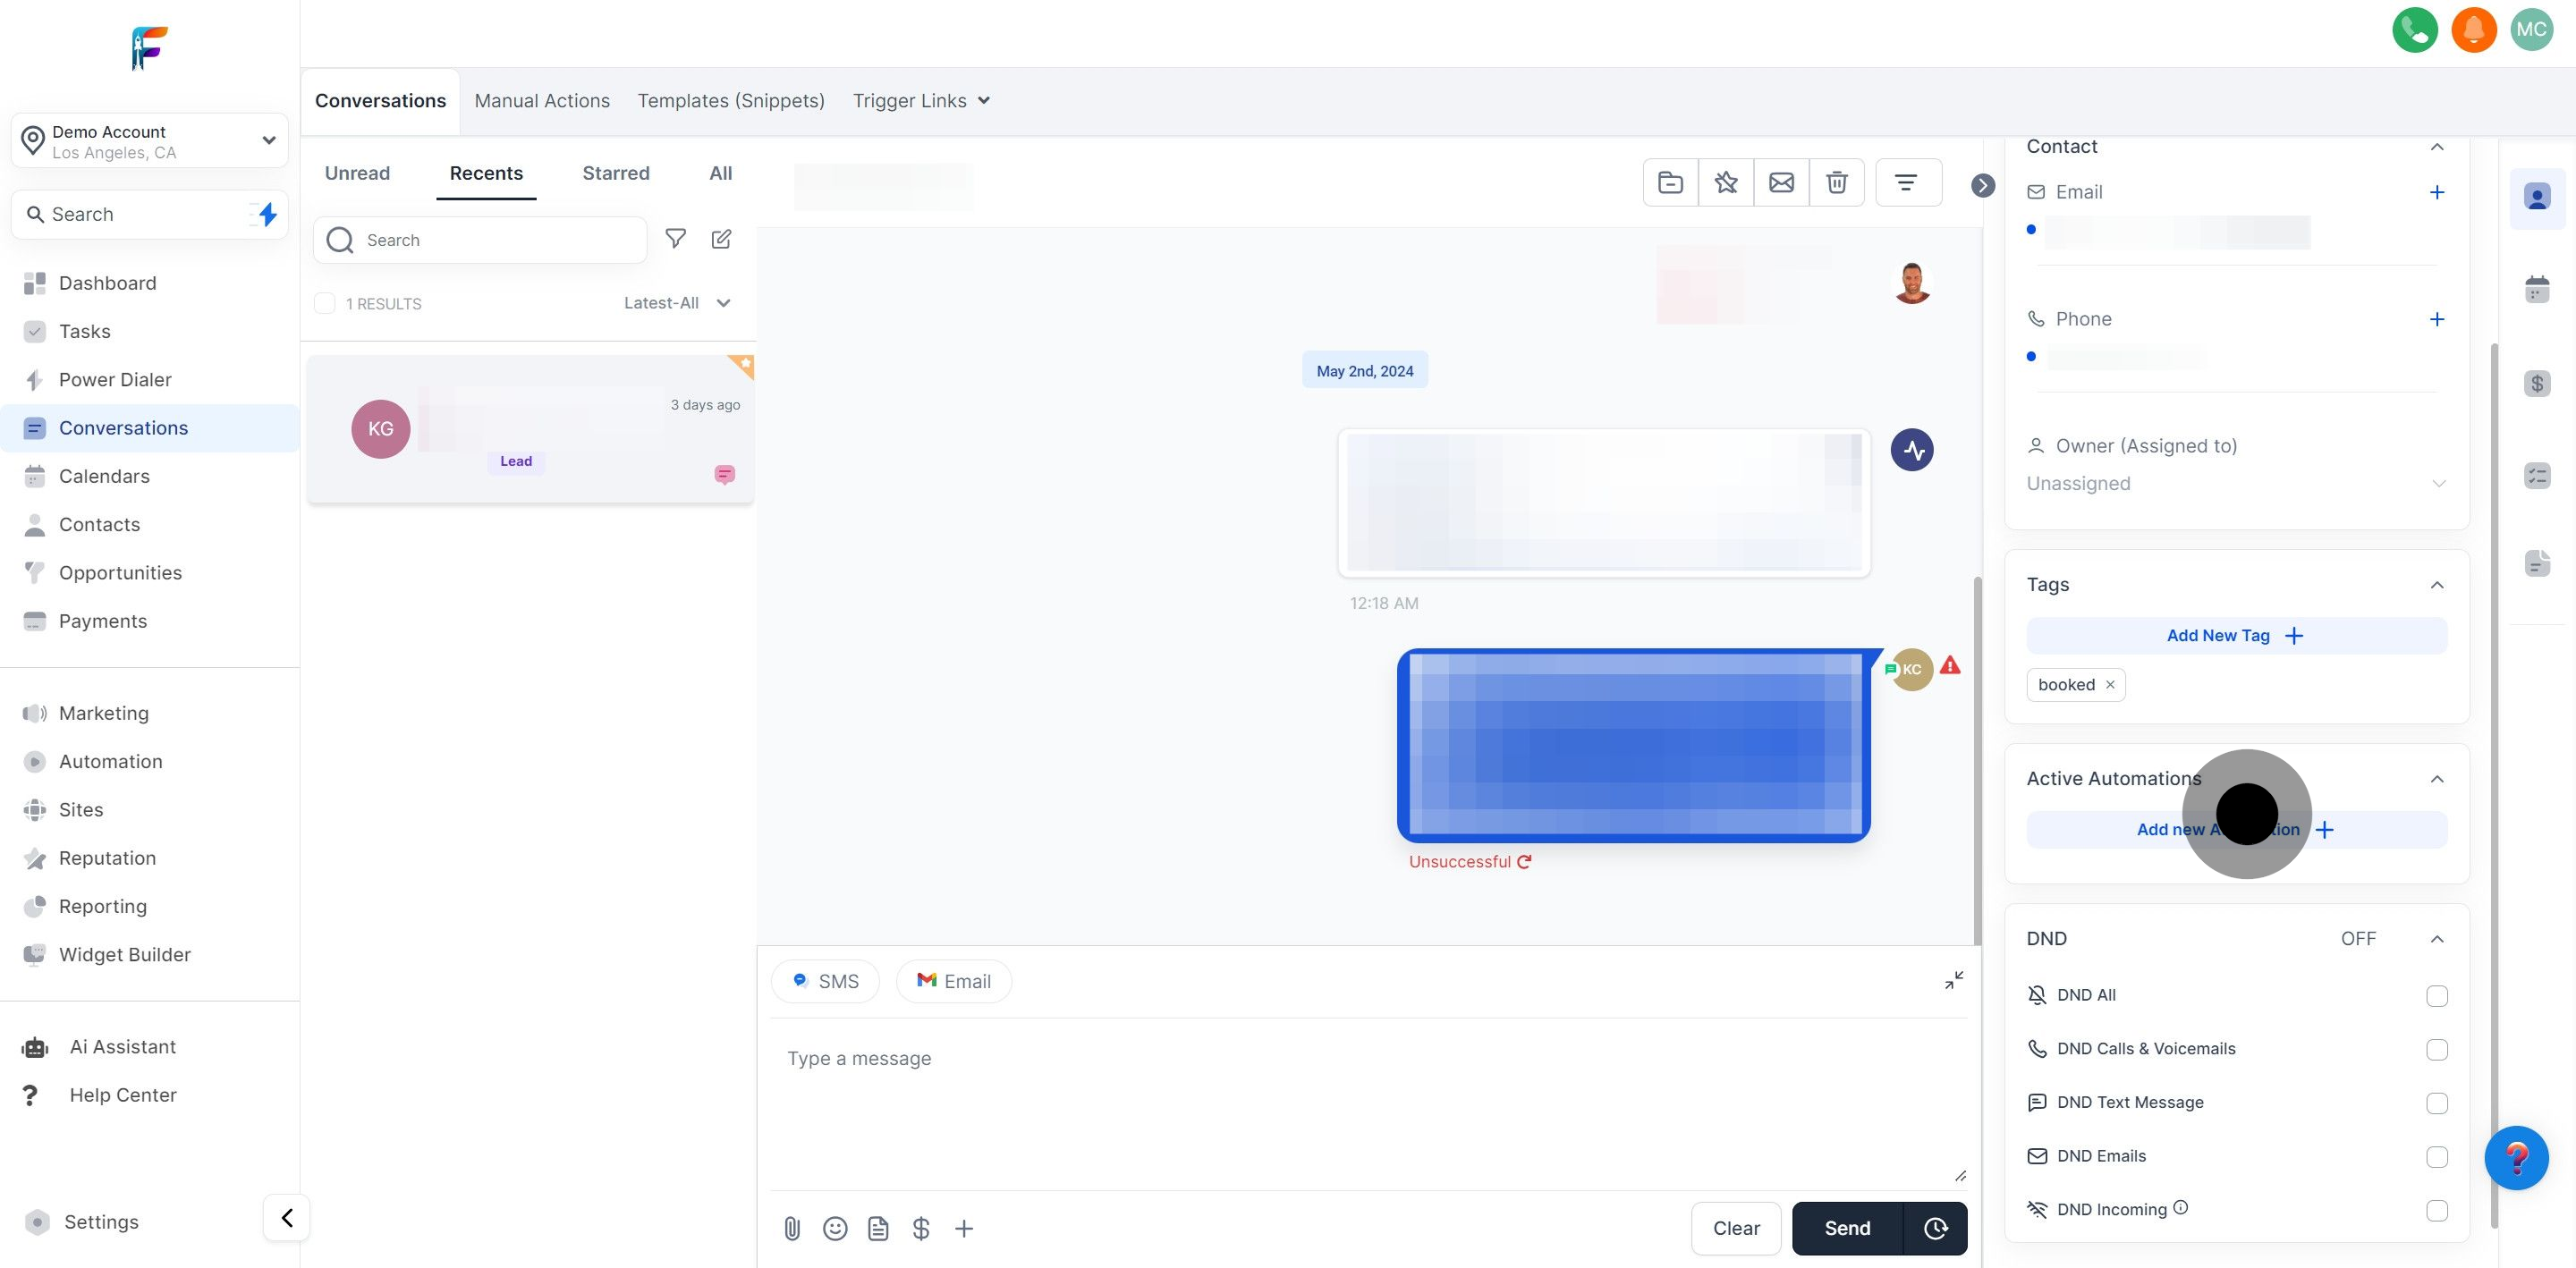Open the Trigger Links menu
Screen dimensions: 2576x1268
pos(920,100)
